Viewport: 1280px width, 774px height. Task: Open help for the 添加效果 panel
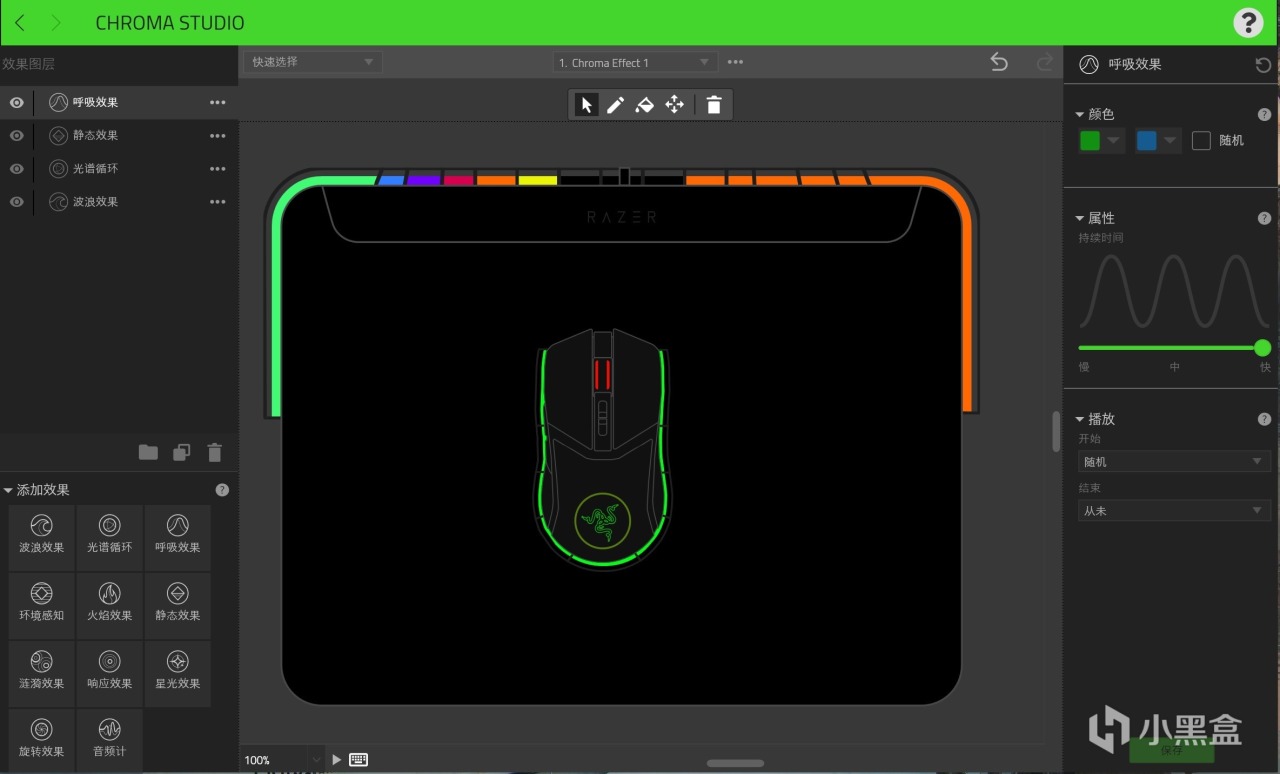pyautogui.click(x=222, y=490)
